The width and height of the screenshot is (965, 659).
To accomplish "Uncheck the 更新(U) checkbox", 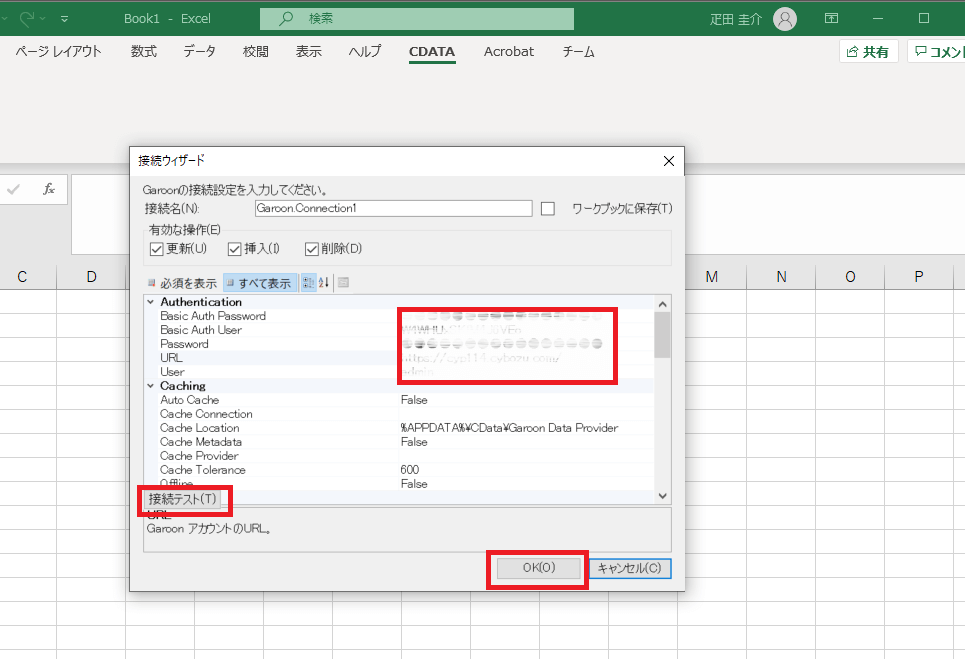I will pyautogui.click(x=156, y=249).
